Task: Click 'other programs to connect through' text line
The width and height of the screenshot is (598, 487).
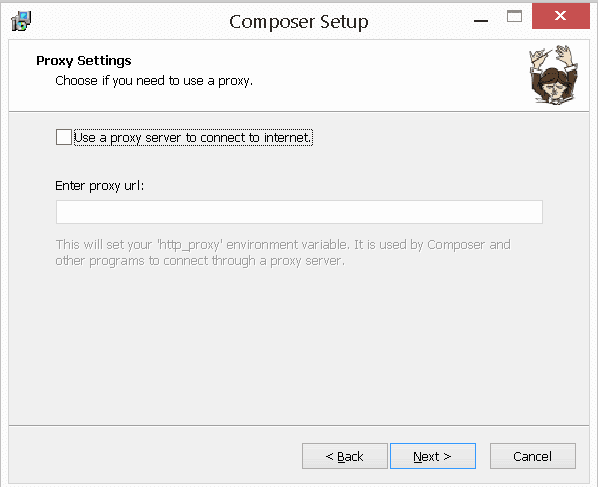Action: pos(200,261)
